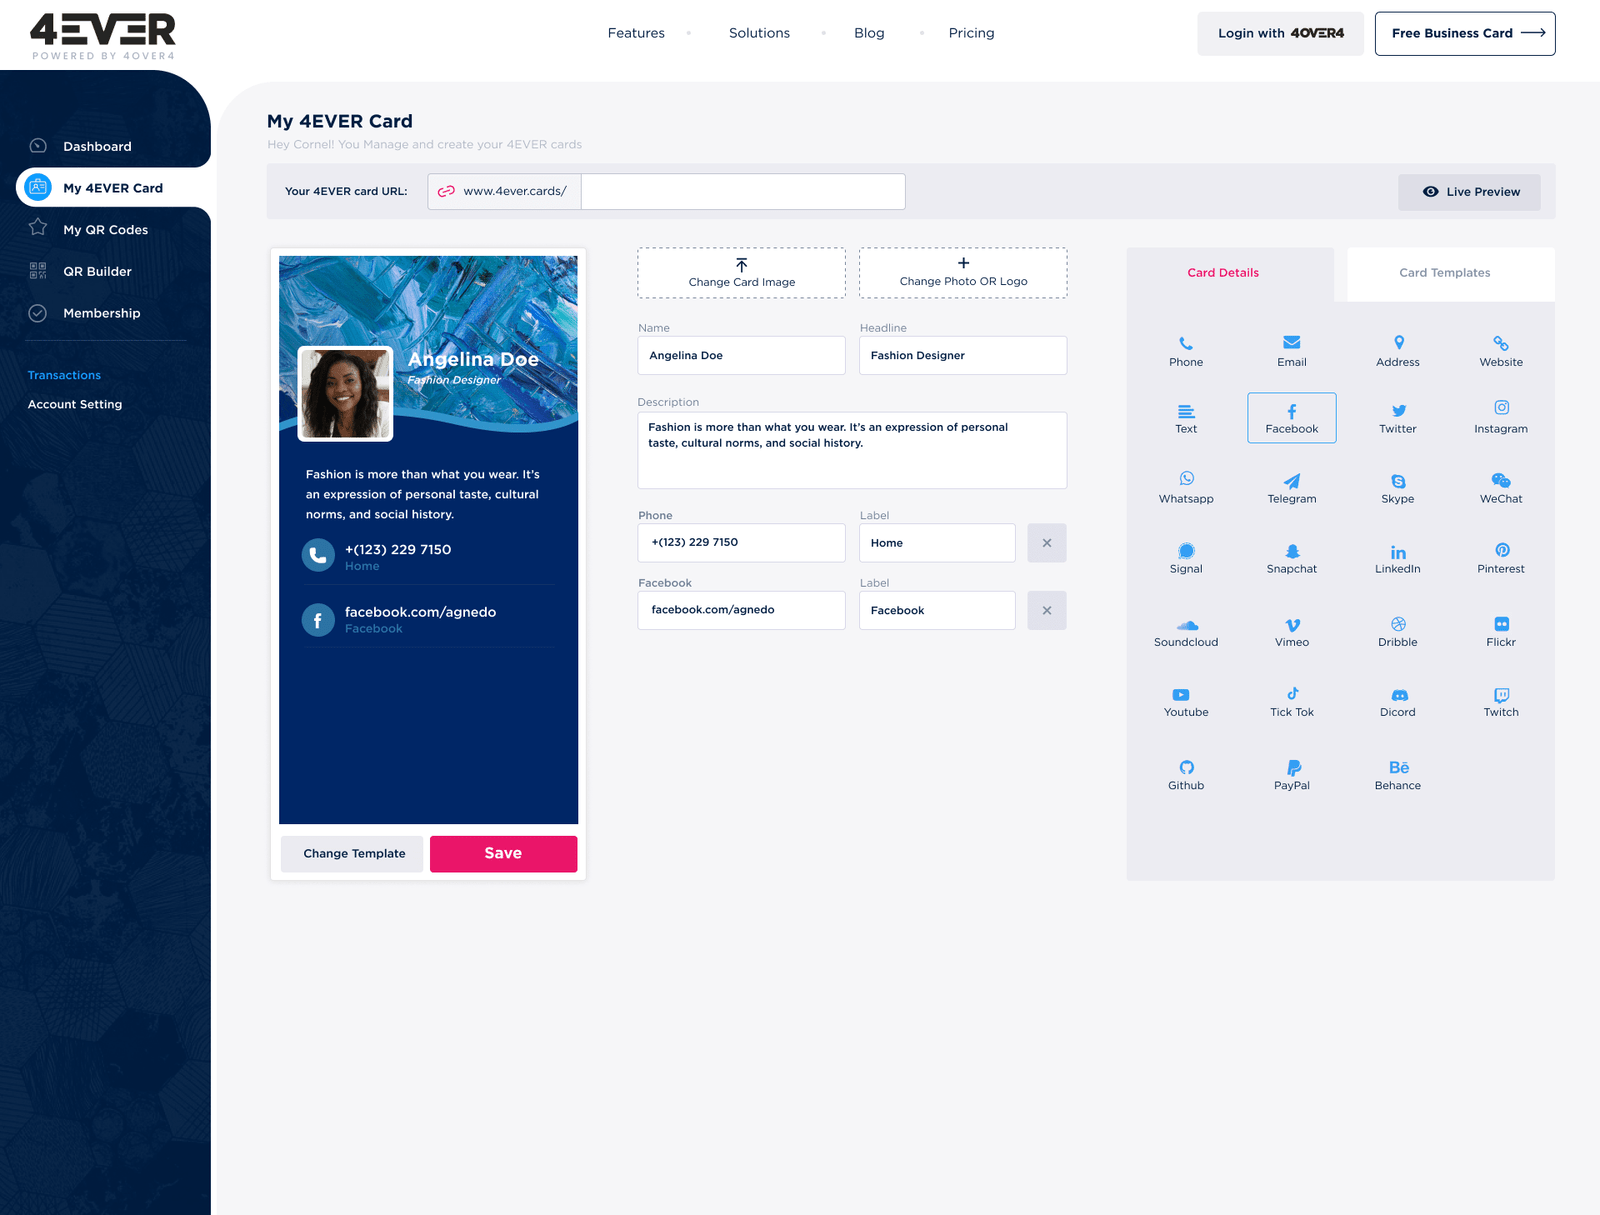Toggle Live Preview with the eye button

point(1469,192)
